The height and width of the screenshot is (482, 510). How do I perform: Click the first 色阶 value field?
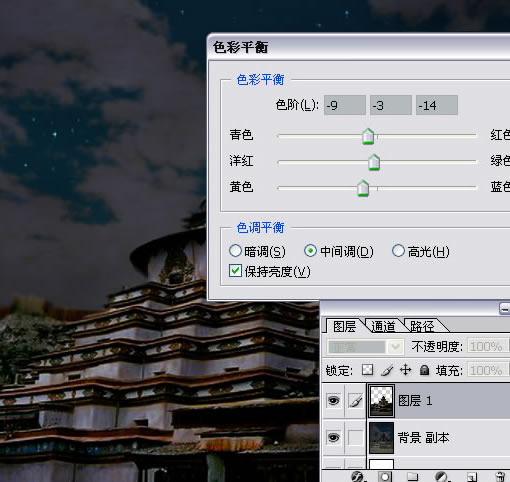pyautogui.click(x=345, y=105)
